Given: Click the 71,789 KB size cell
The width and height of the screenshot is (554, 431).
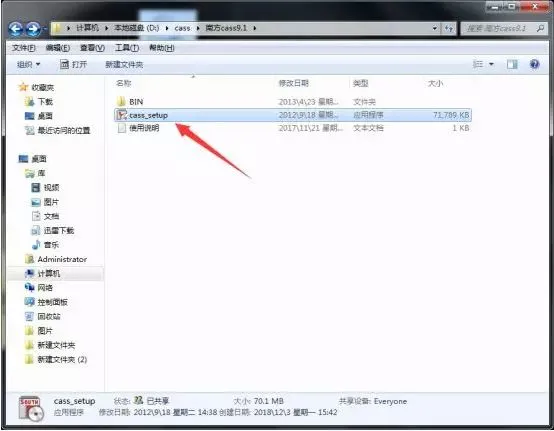Looking at the screenshot, I should tap(451, 115).
